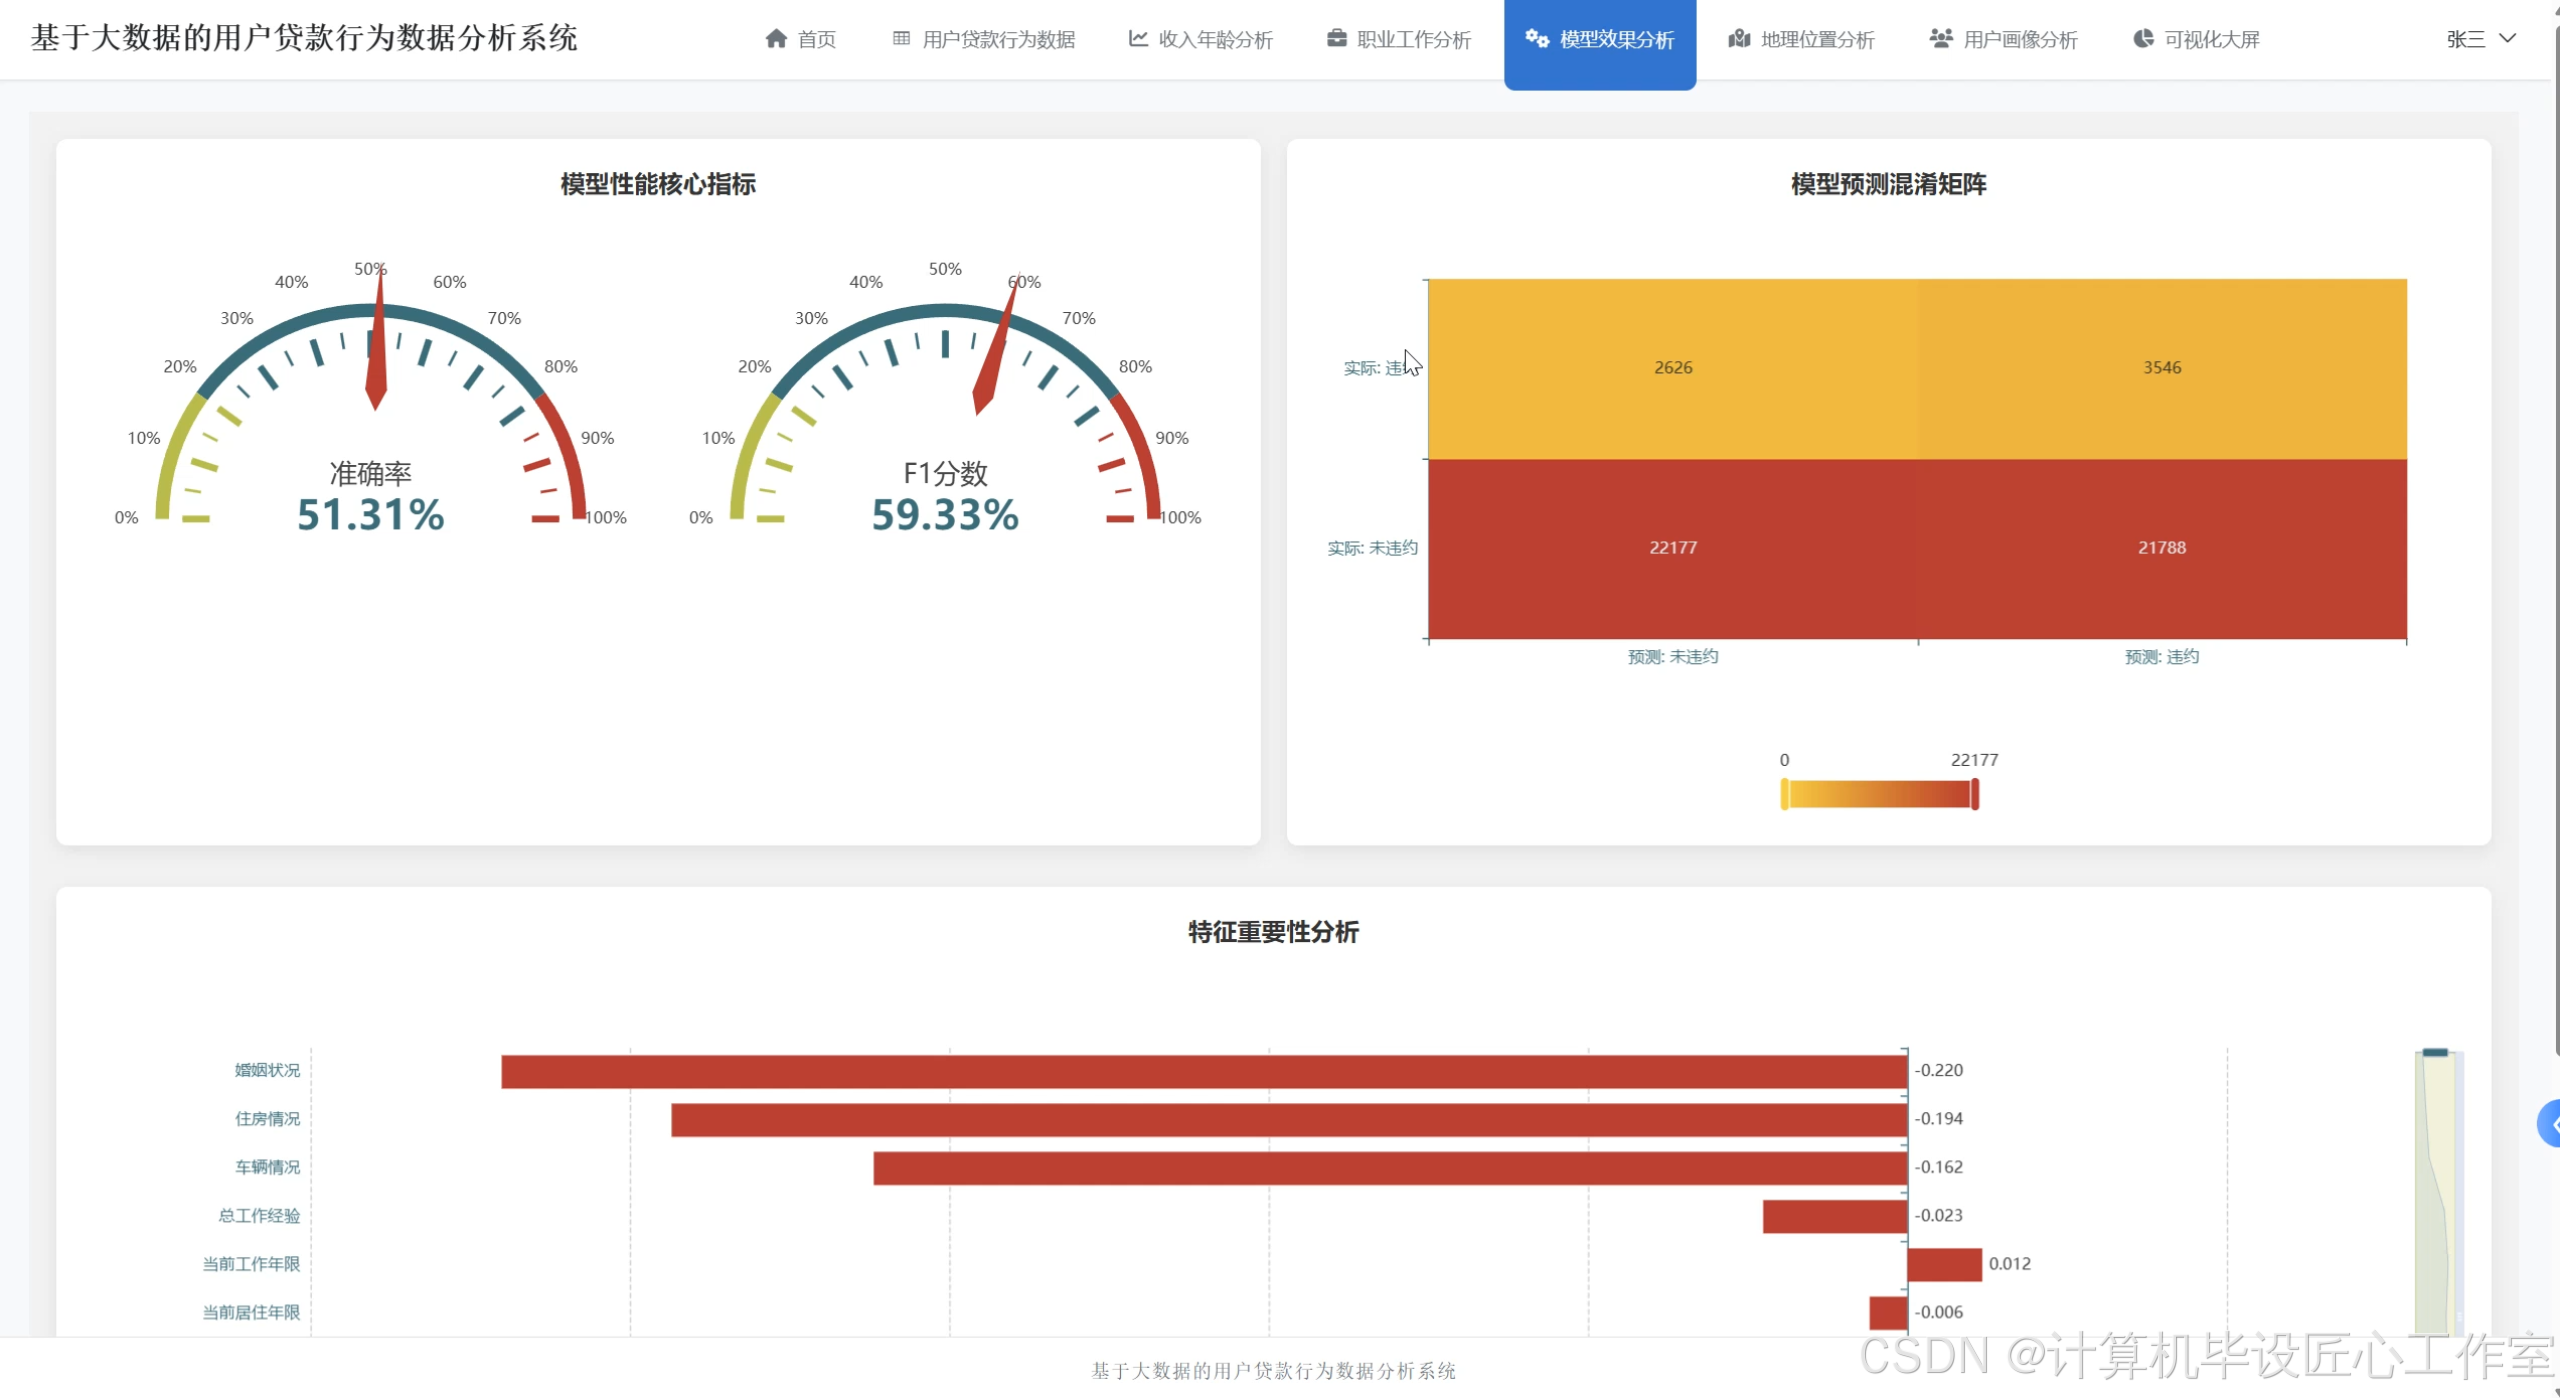Click the confusion matrix cell 21788
This screenshot has height=1398, width=2560.
2162,548
